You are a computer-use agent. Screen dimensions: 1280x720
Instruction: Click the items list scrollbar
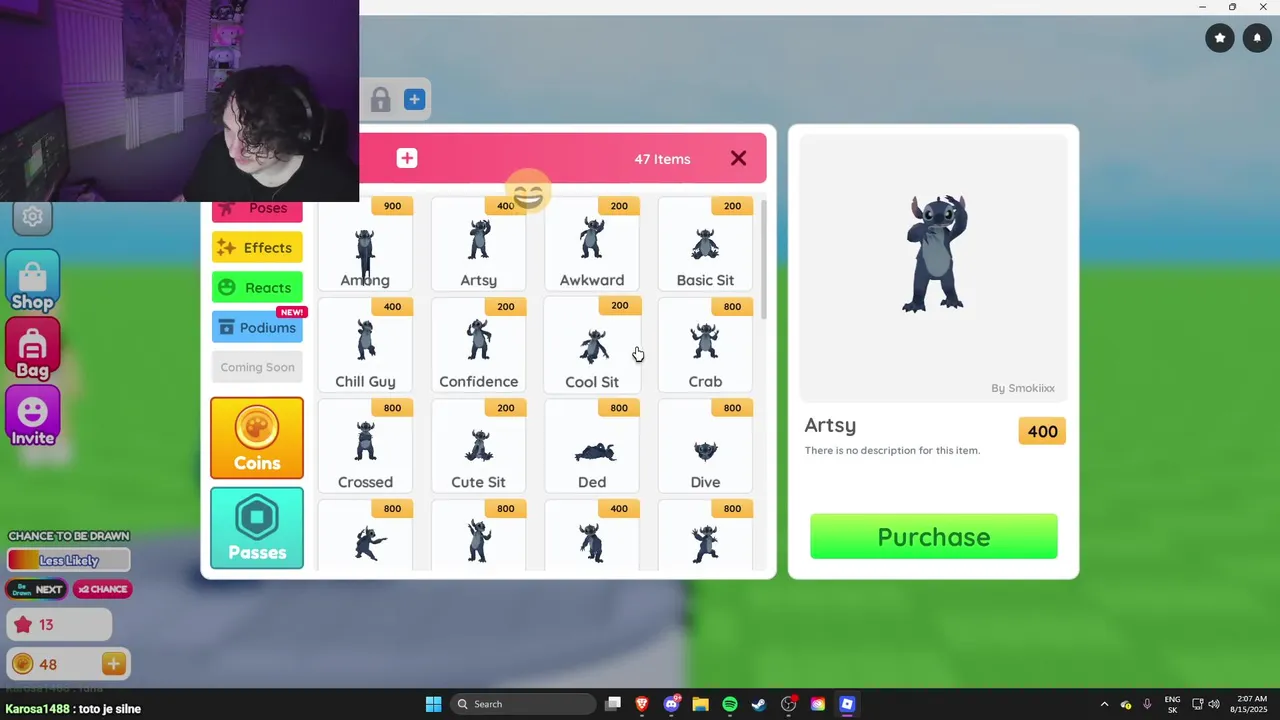pos(764,260)
